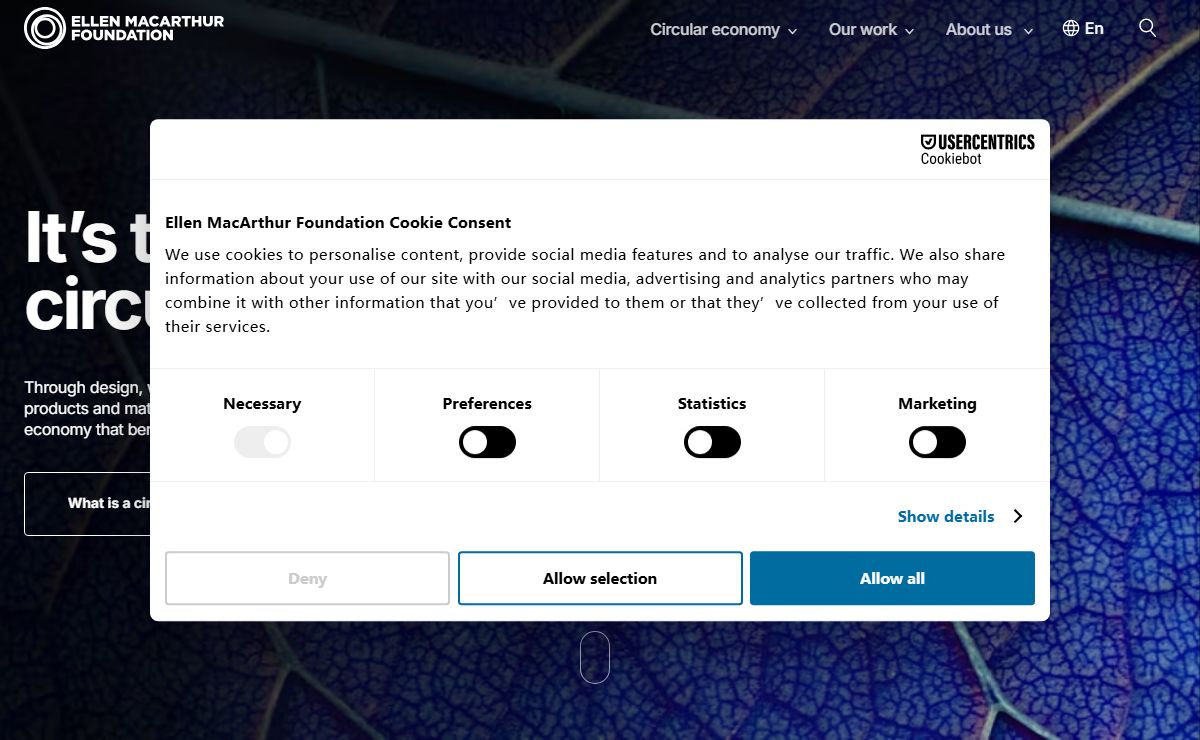Click the scroll-down indicator below the dialog
The height and width of the screenshot is (740, 1200).
tap(595, 657)
